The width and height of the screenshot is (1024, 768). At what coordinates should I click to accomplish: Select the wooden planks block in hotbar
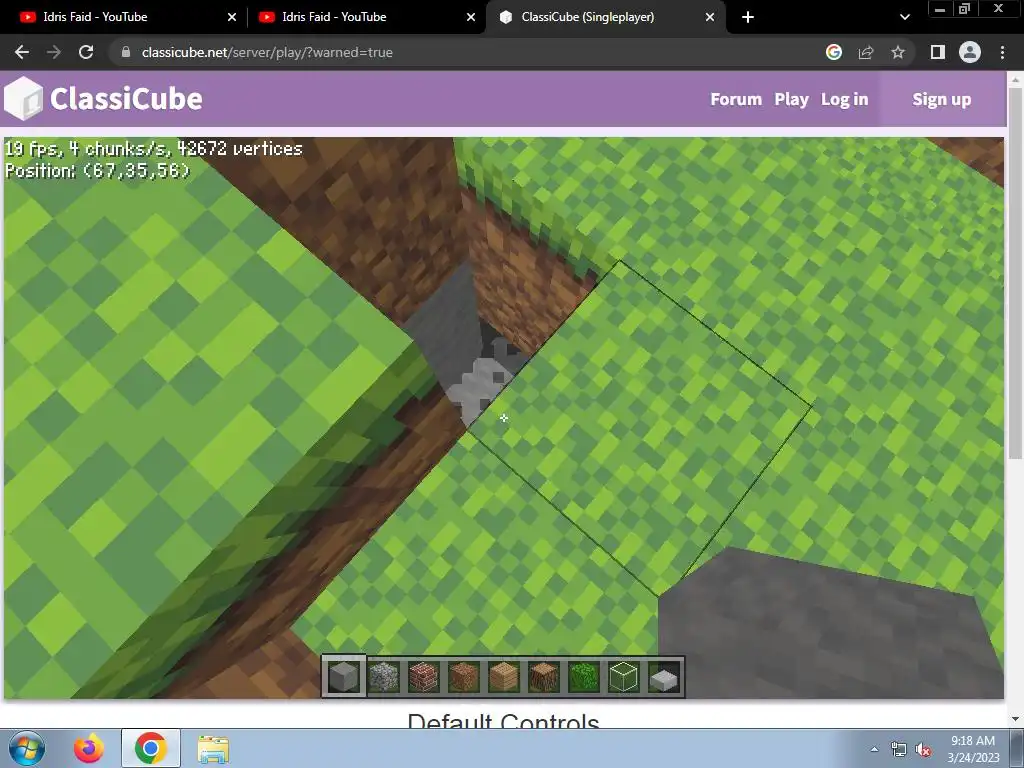point(504,677)
